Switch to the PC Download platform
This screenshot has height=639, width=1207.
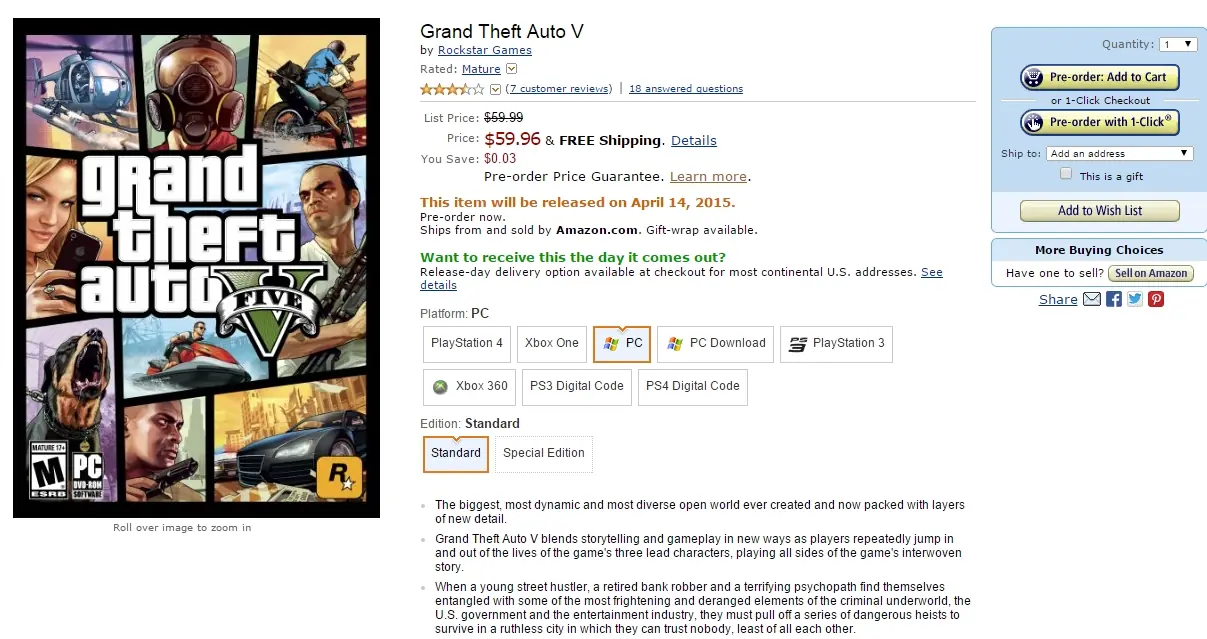coord(716,343)
